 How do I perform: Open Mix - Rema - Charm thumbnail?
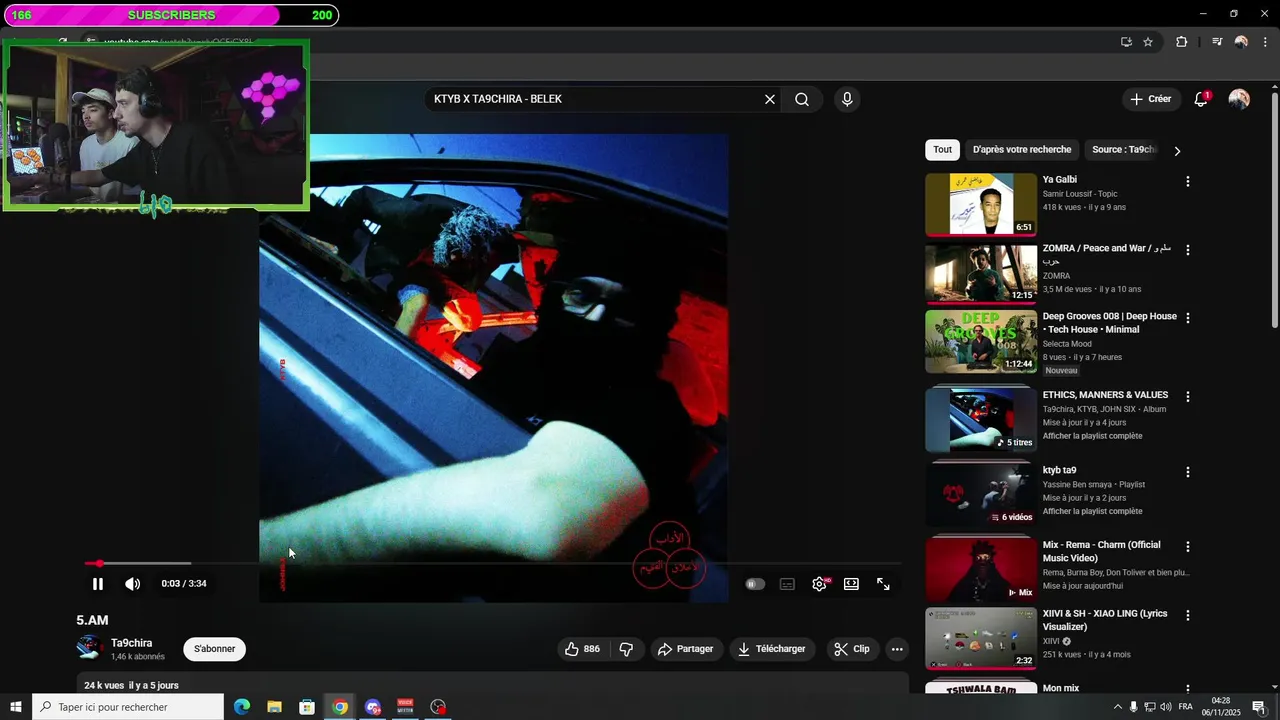(981, 570)
